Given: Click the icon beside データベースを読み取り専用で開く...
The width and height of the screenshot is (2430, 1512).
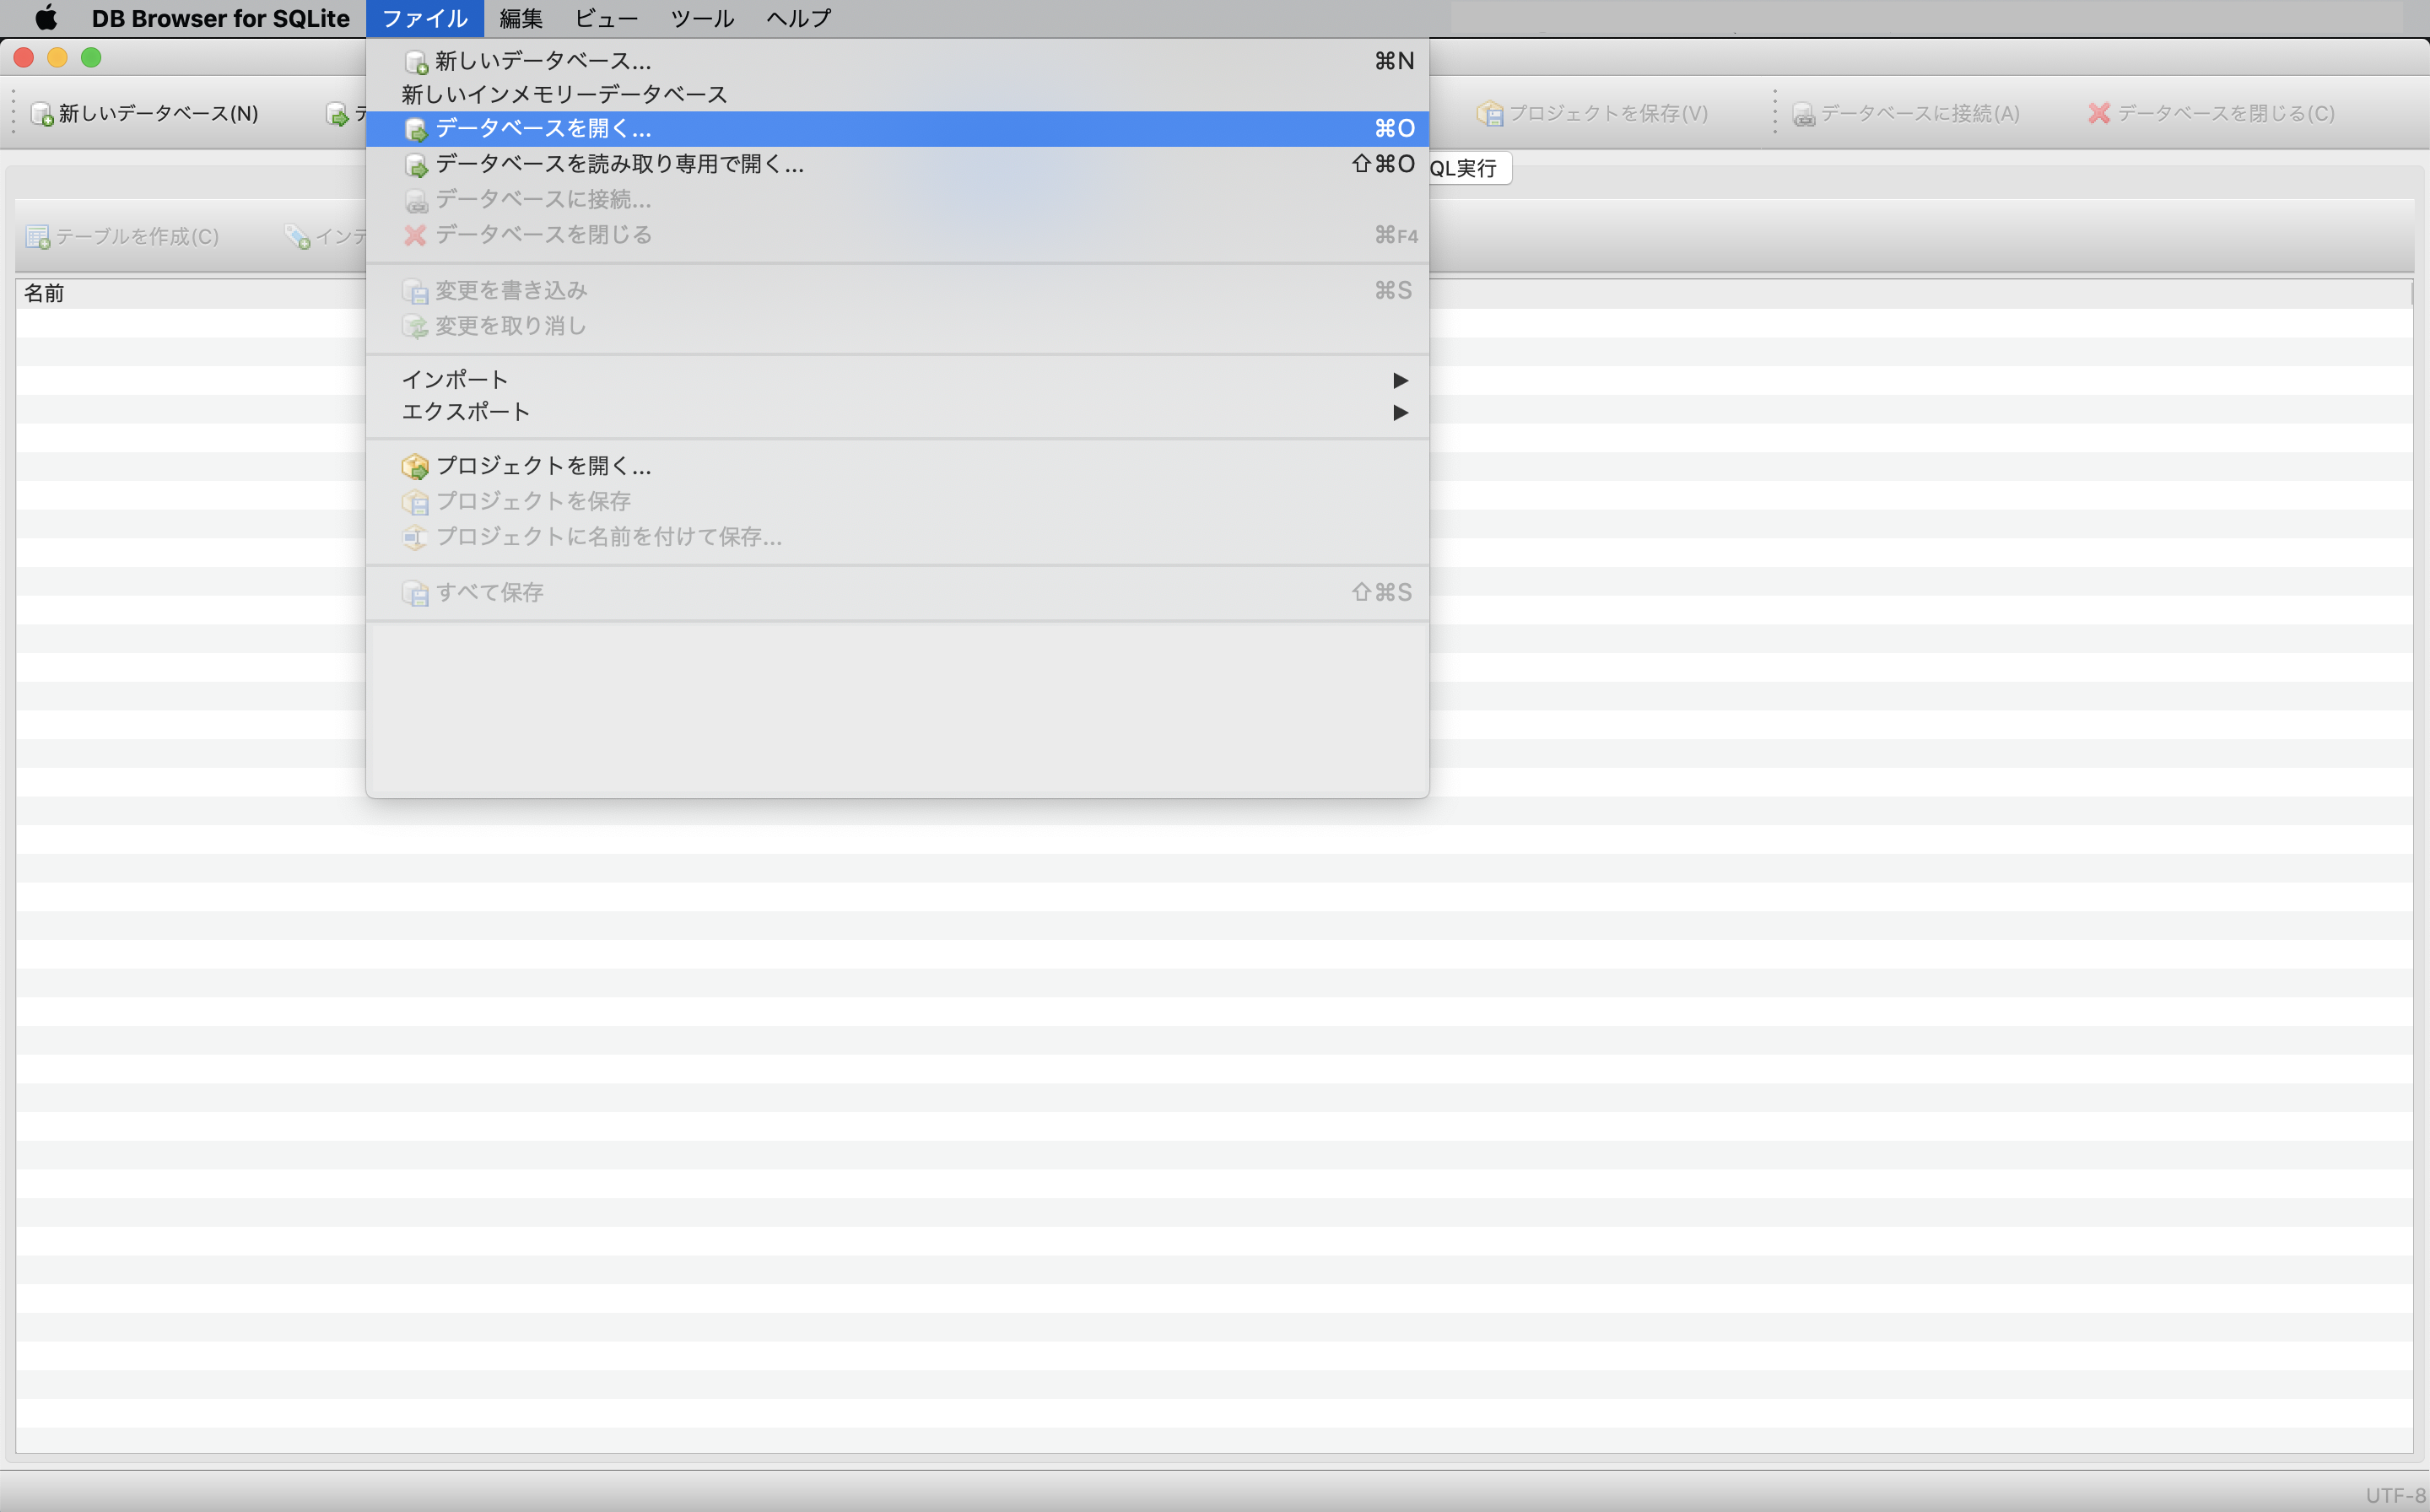Looking at the screenshot, I should coord(415,165).
